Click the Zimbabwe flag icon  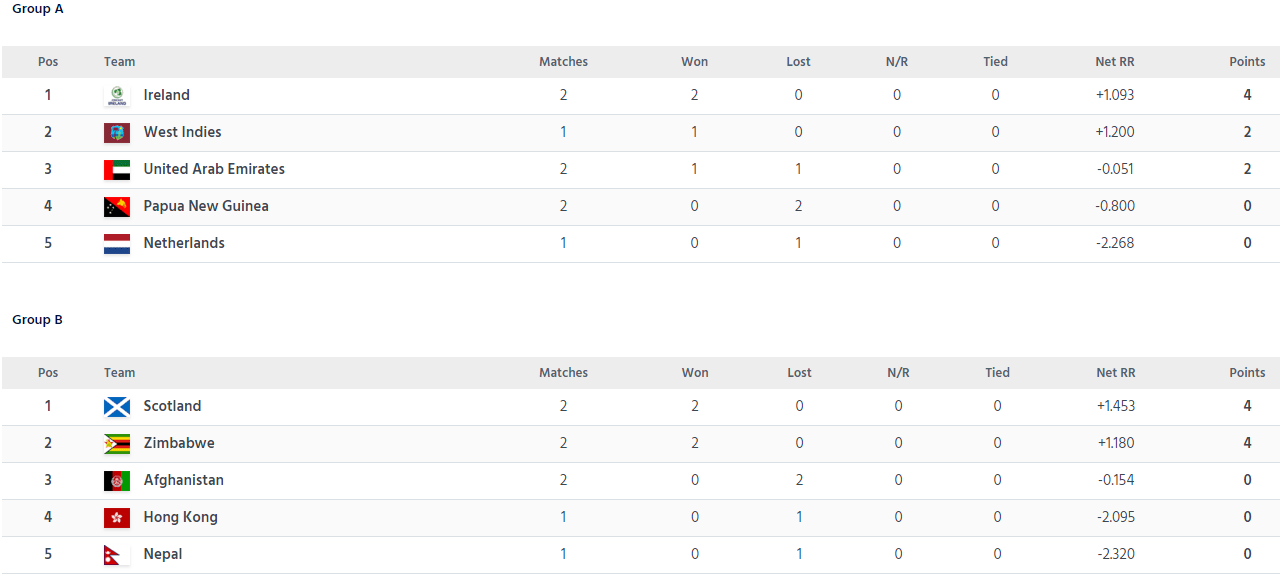point(117,444)
